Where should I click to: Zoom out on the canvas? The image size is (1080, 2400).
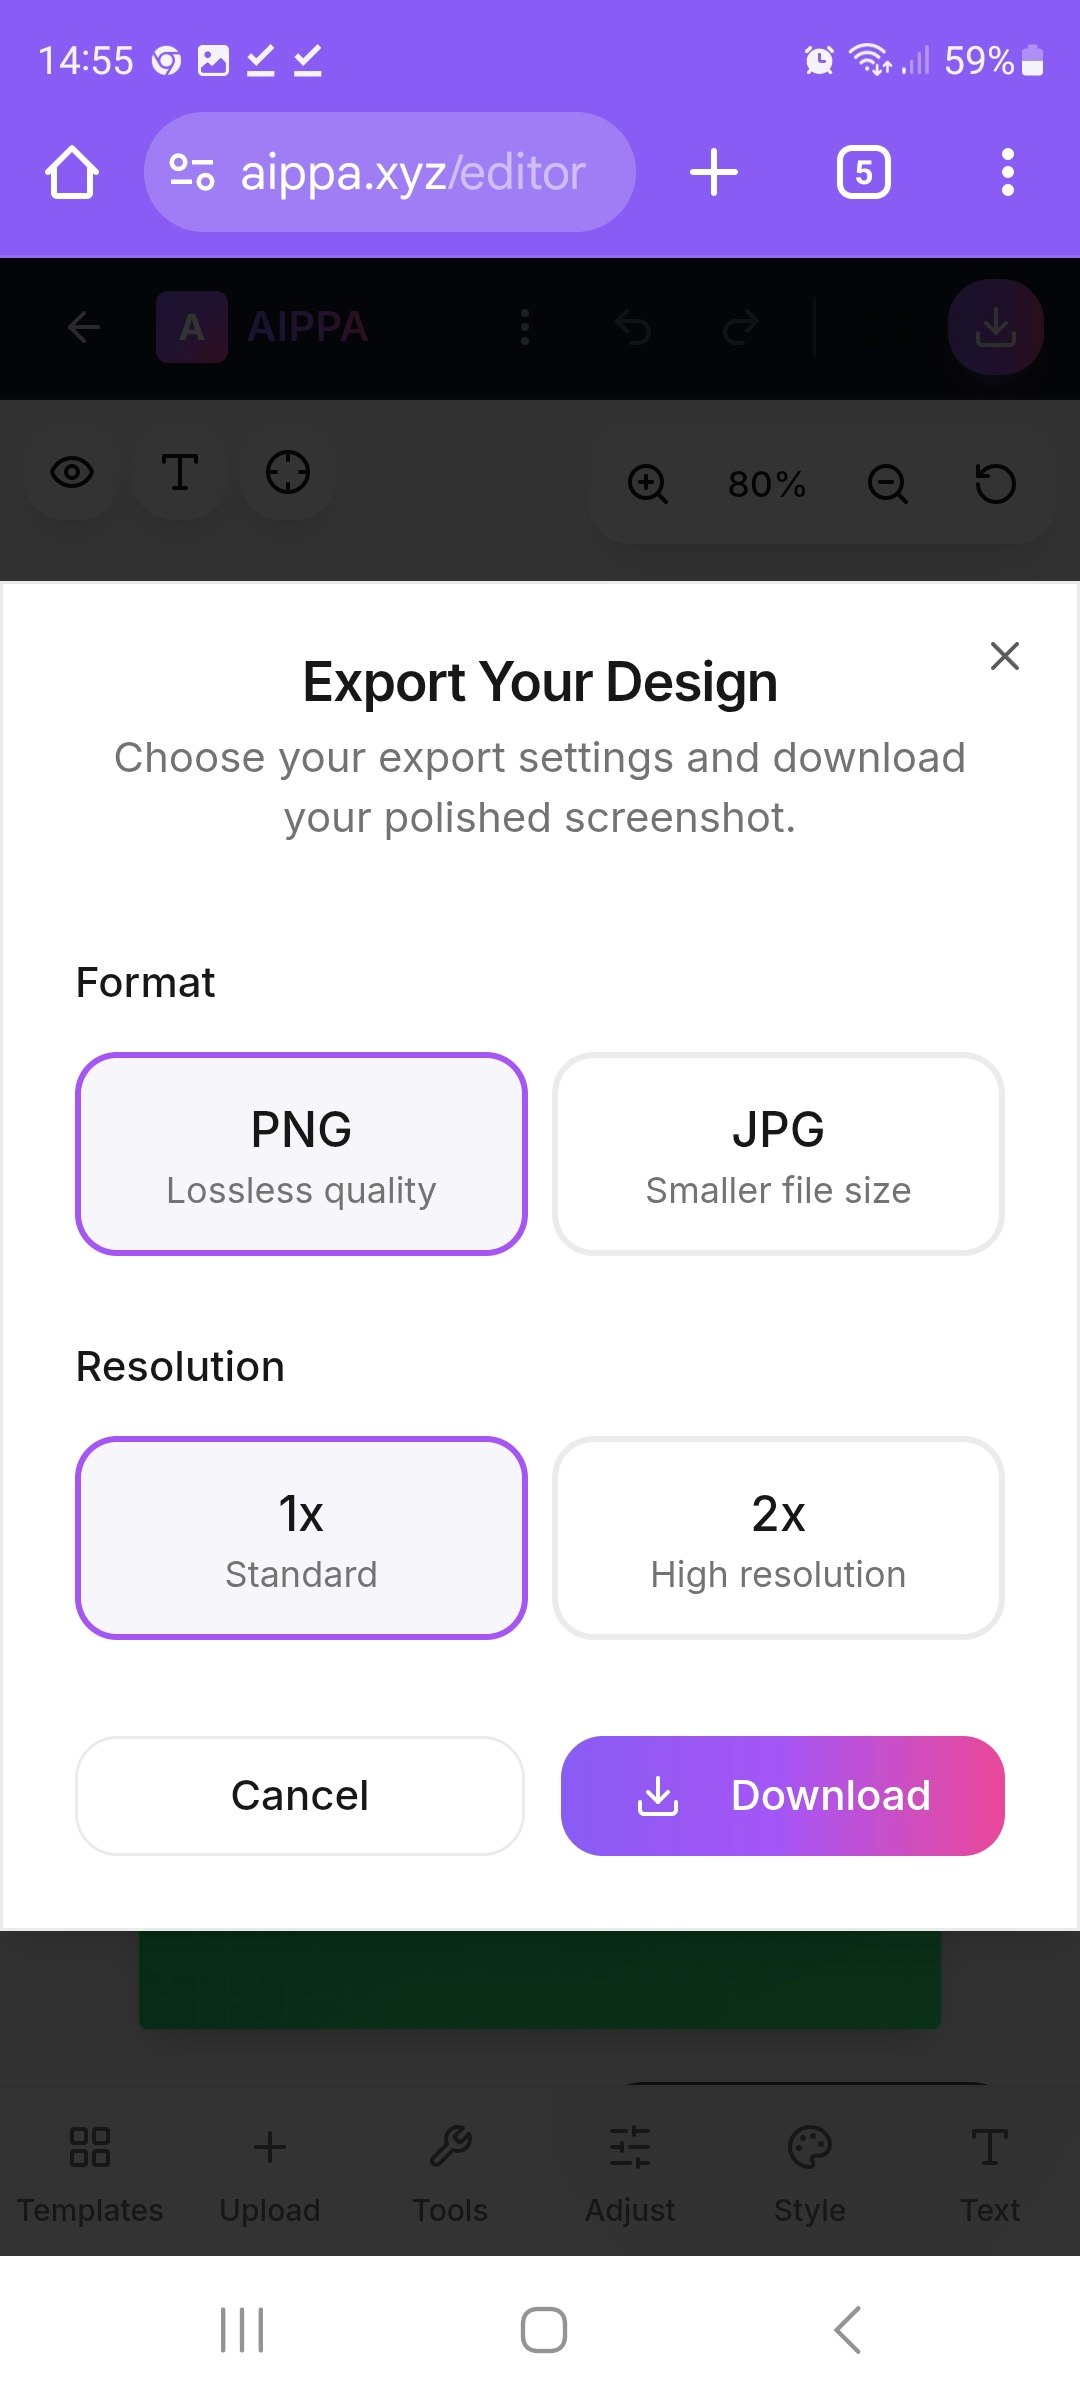point(886,485)
